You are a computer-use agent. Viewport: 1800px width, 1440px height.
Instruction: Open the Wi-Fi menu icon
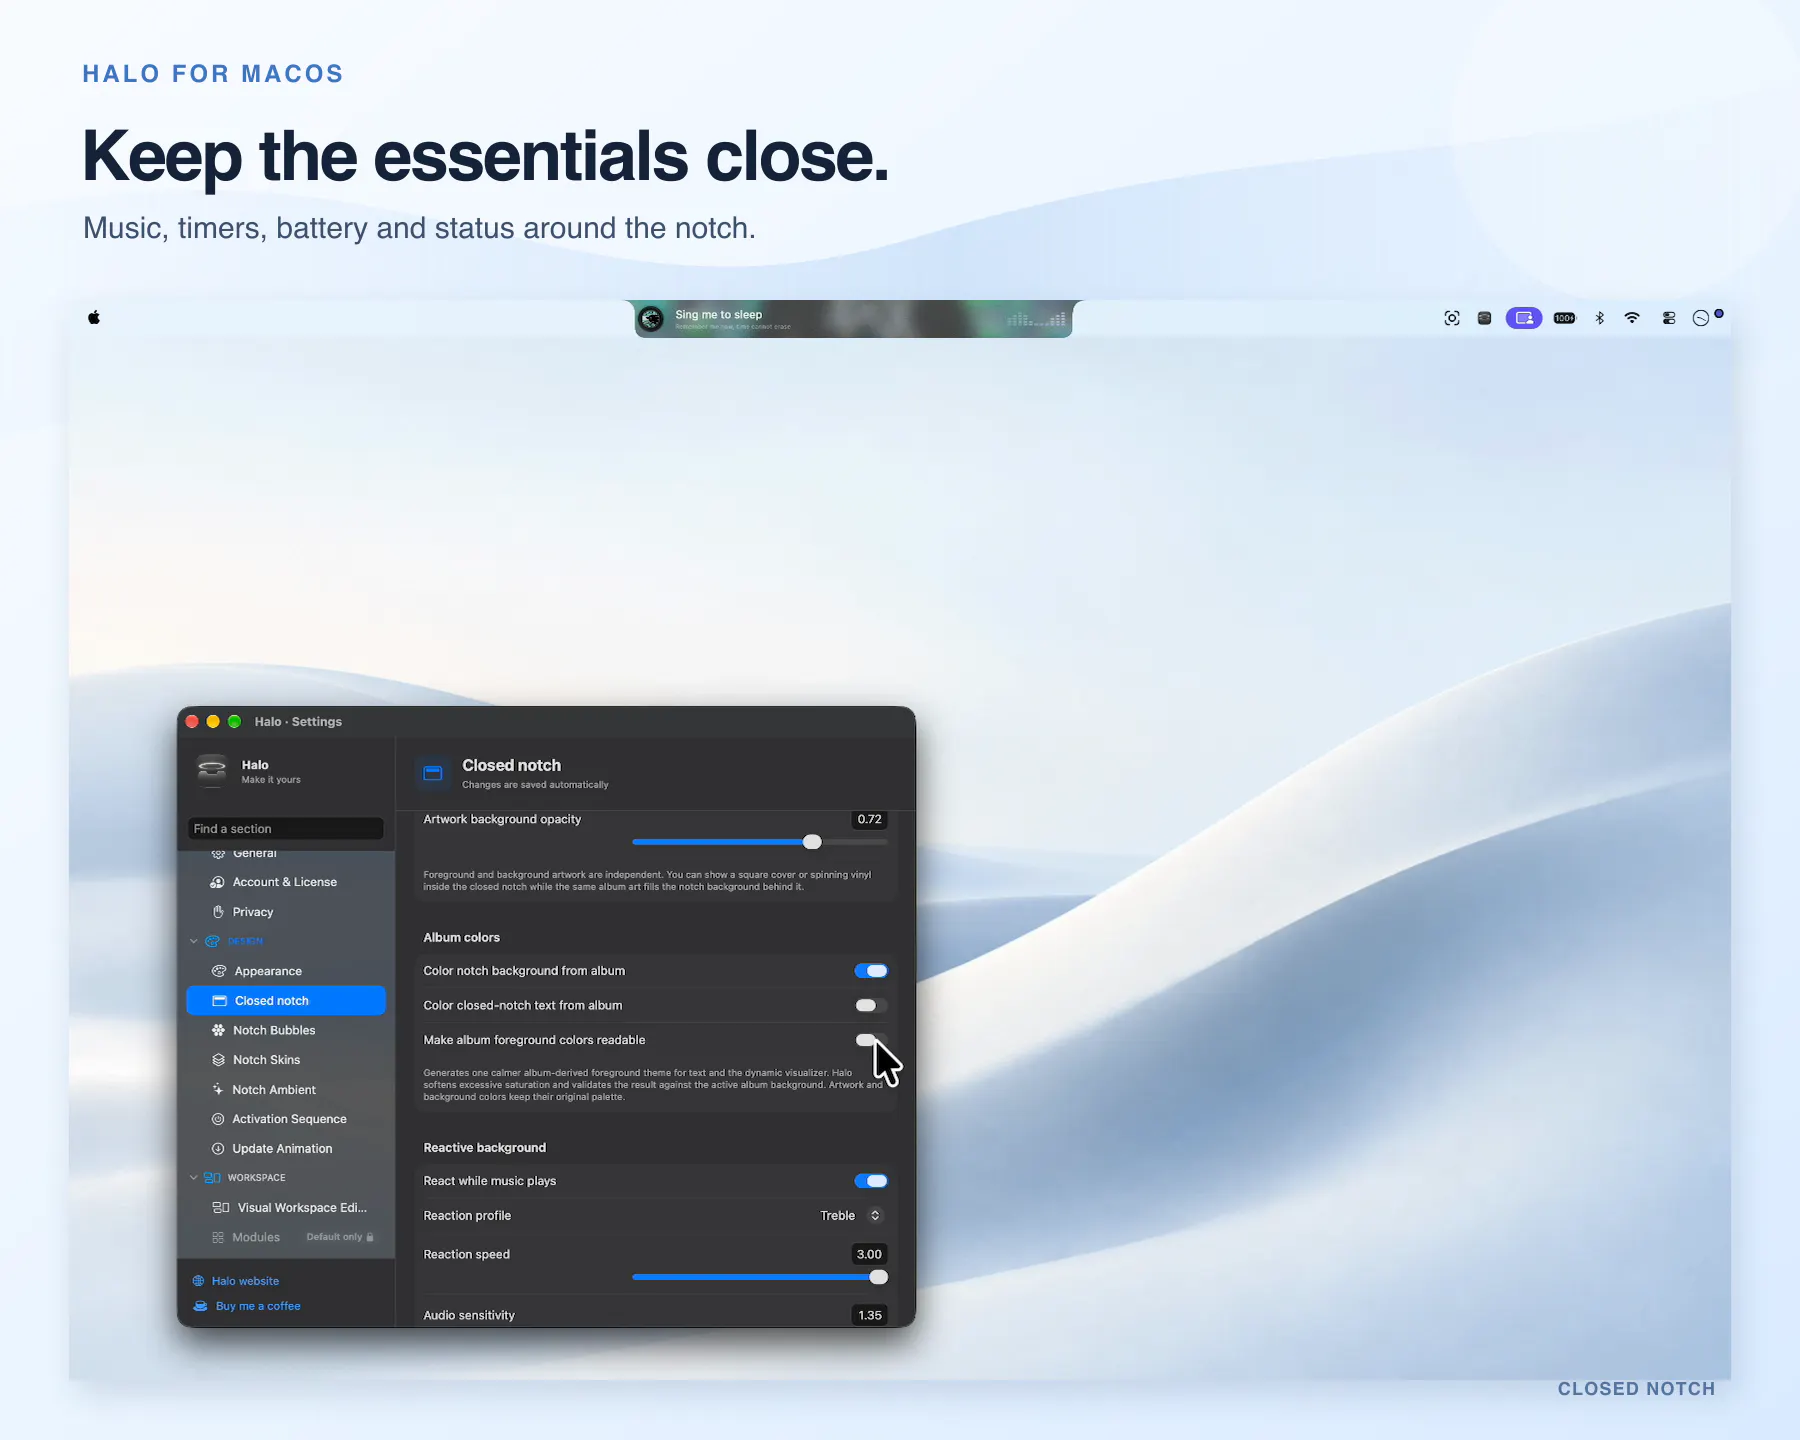pos(1632,318)
